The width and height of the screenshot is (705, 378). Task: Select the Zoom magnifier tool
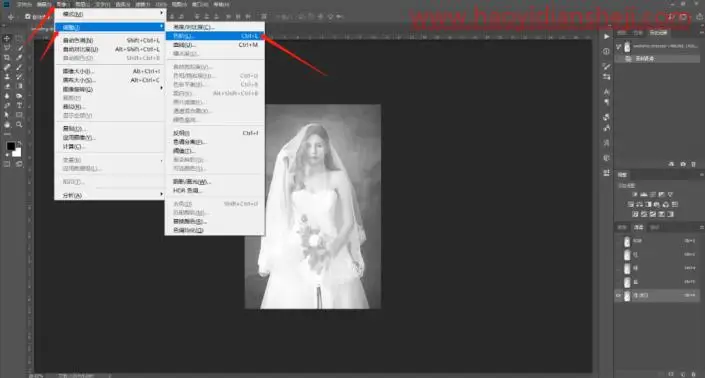[19, 125]
